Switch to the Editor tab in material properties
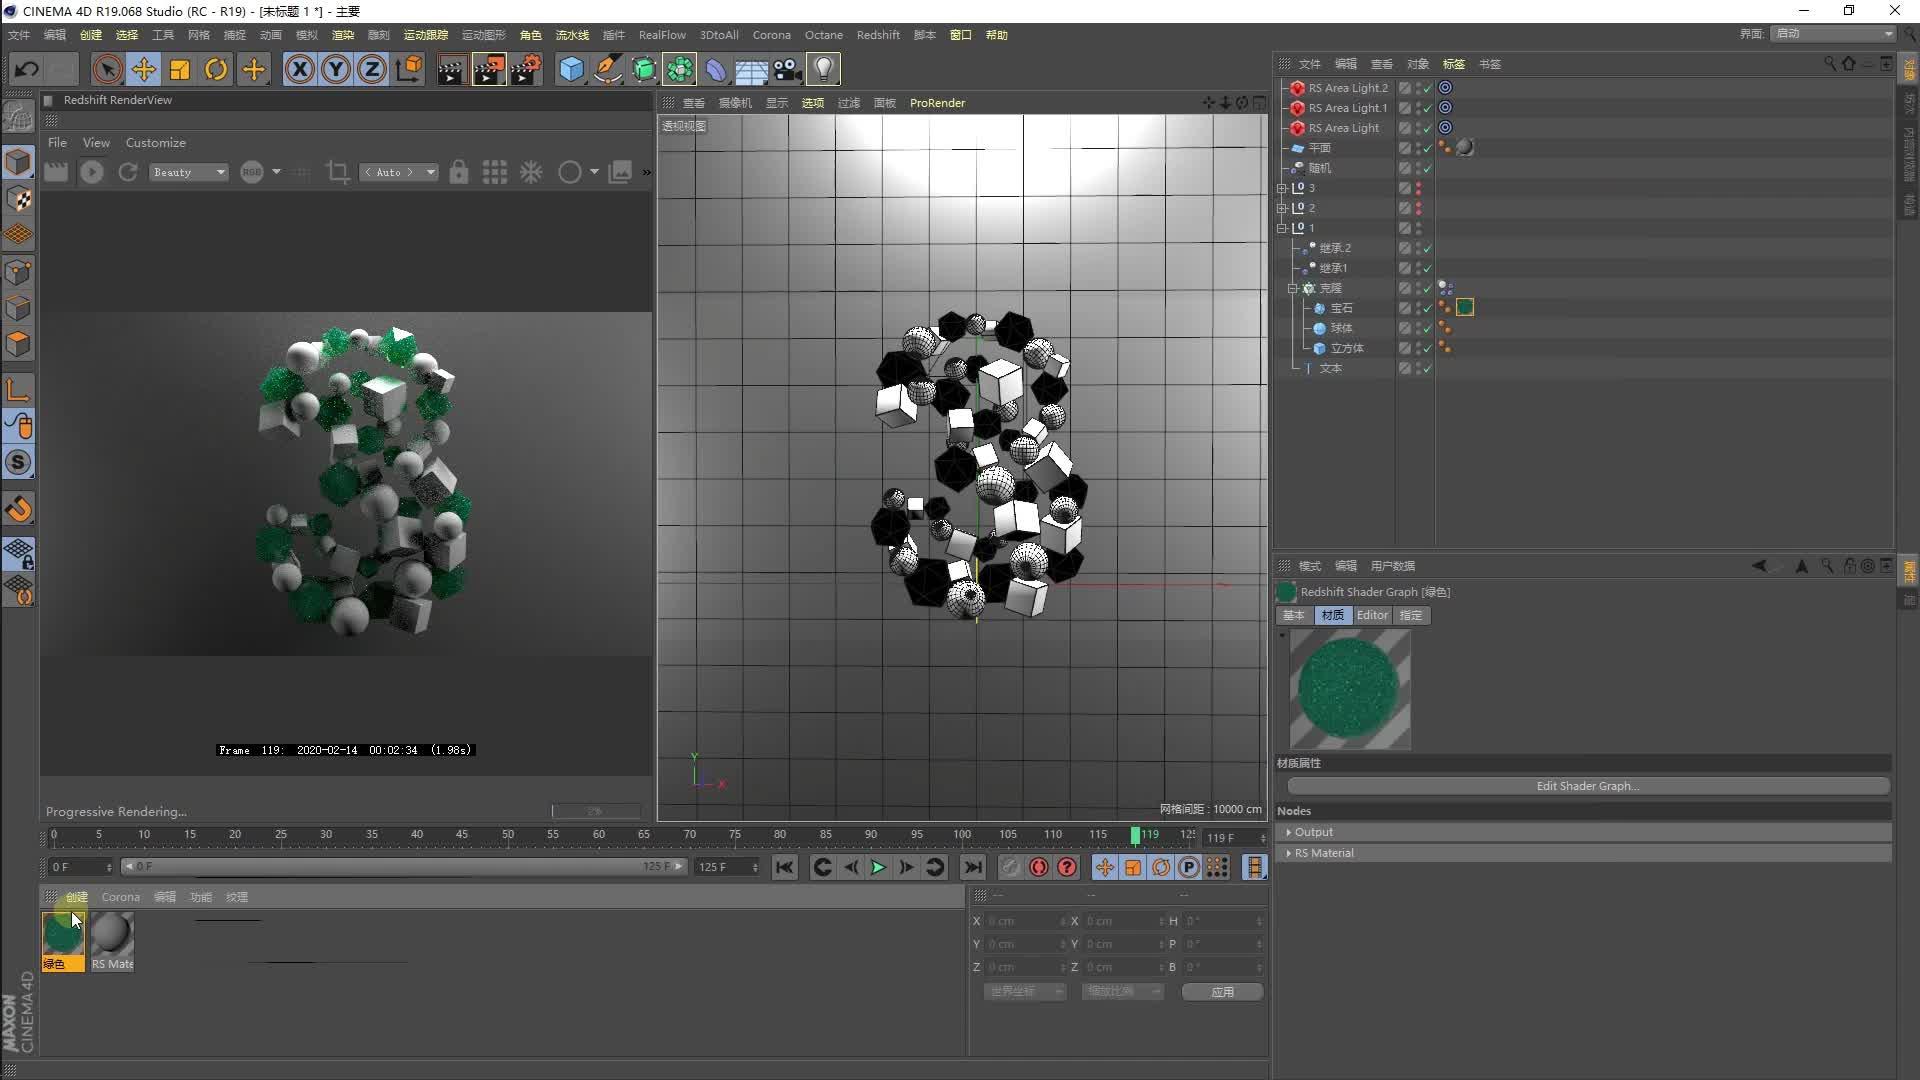Image resolution: width=1920 pixels, height=1080 pixels. pyautogui.click(x=1372, y=615)
